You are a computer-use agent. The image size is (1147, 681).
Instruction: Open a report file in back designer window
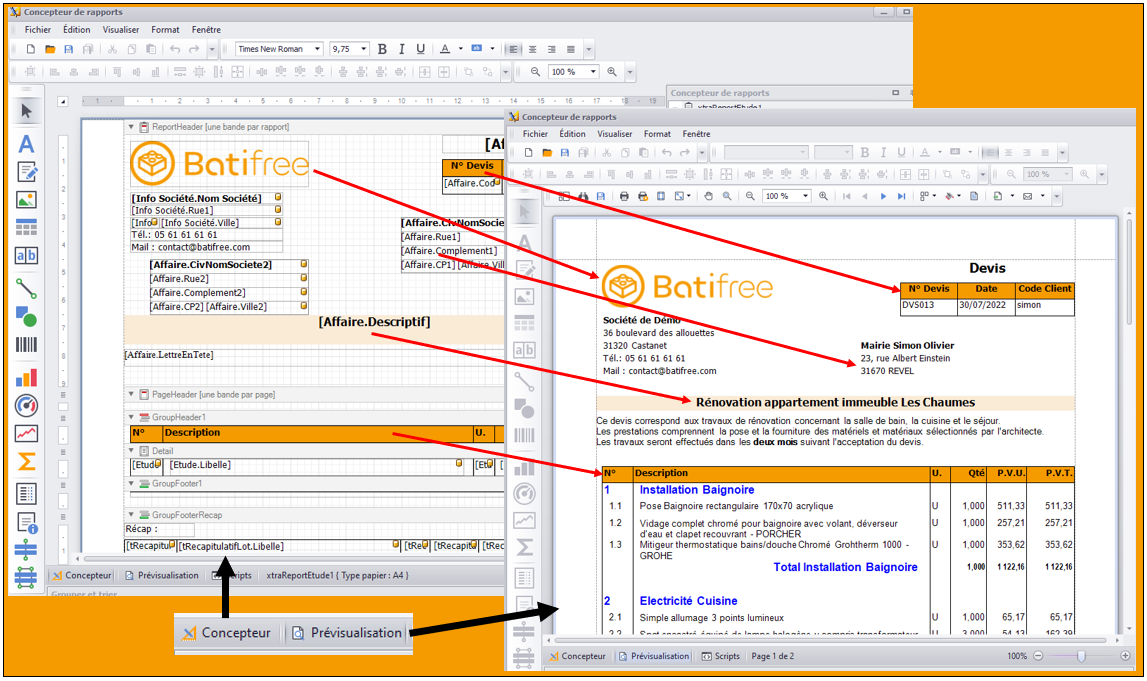(50, 49)
